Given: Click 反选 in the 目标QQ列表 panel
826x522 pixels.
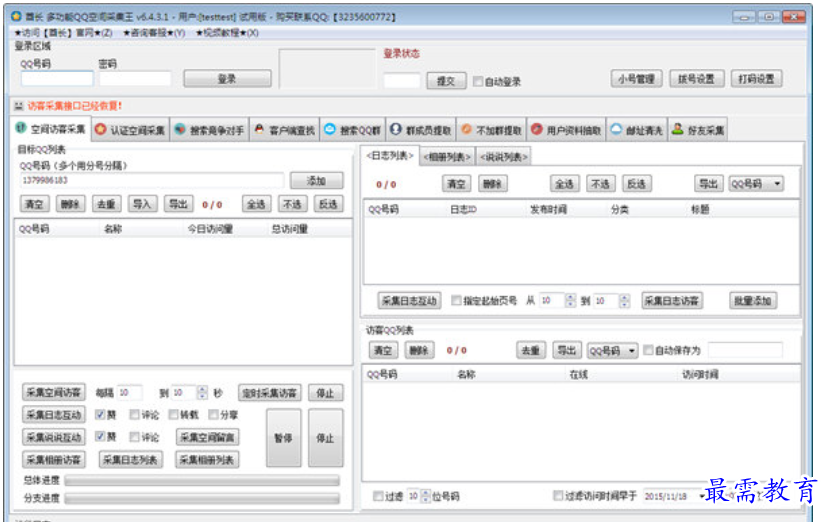Looking at the screenshot, I should coord(328,204).
